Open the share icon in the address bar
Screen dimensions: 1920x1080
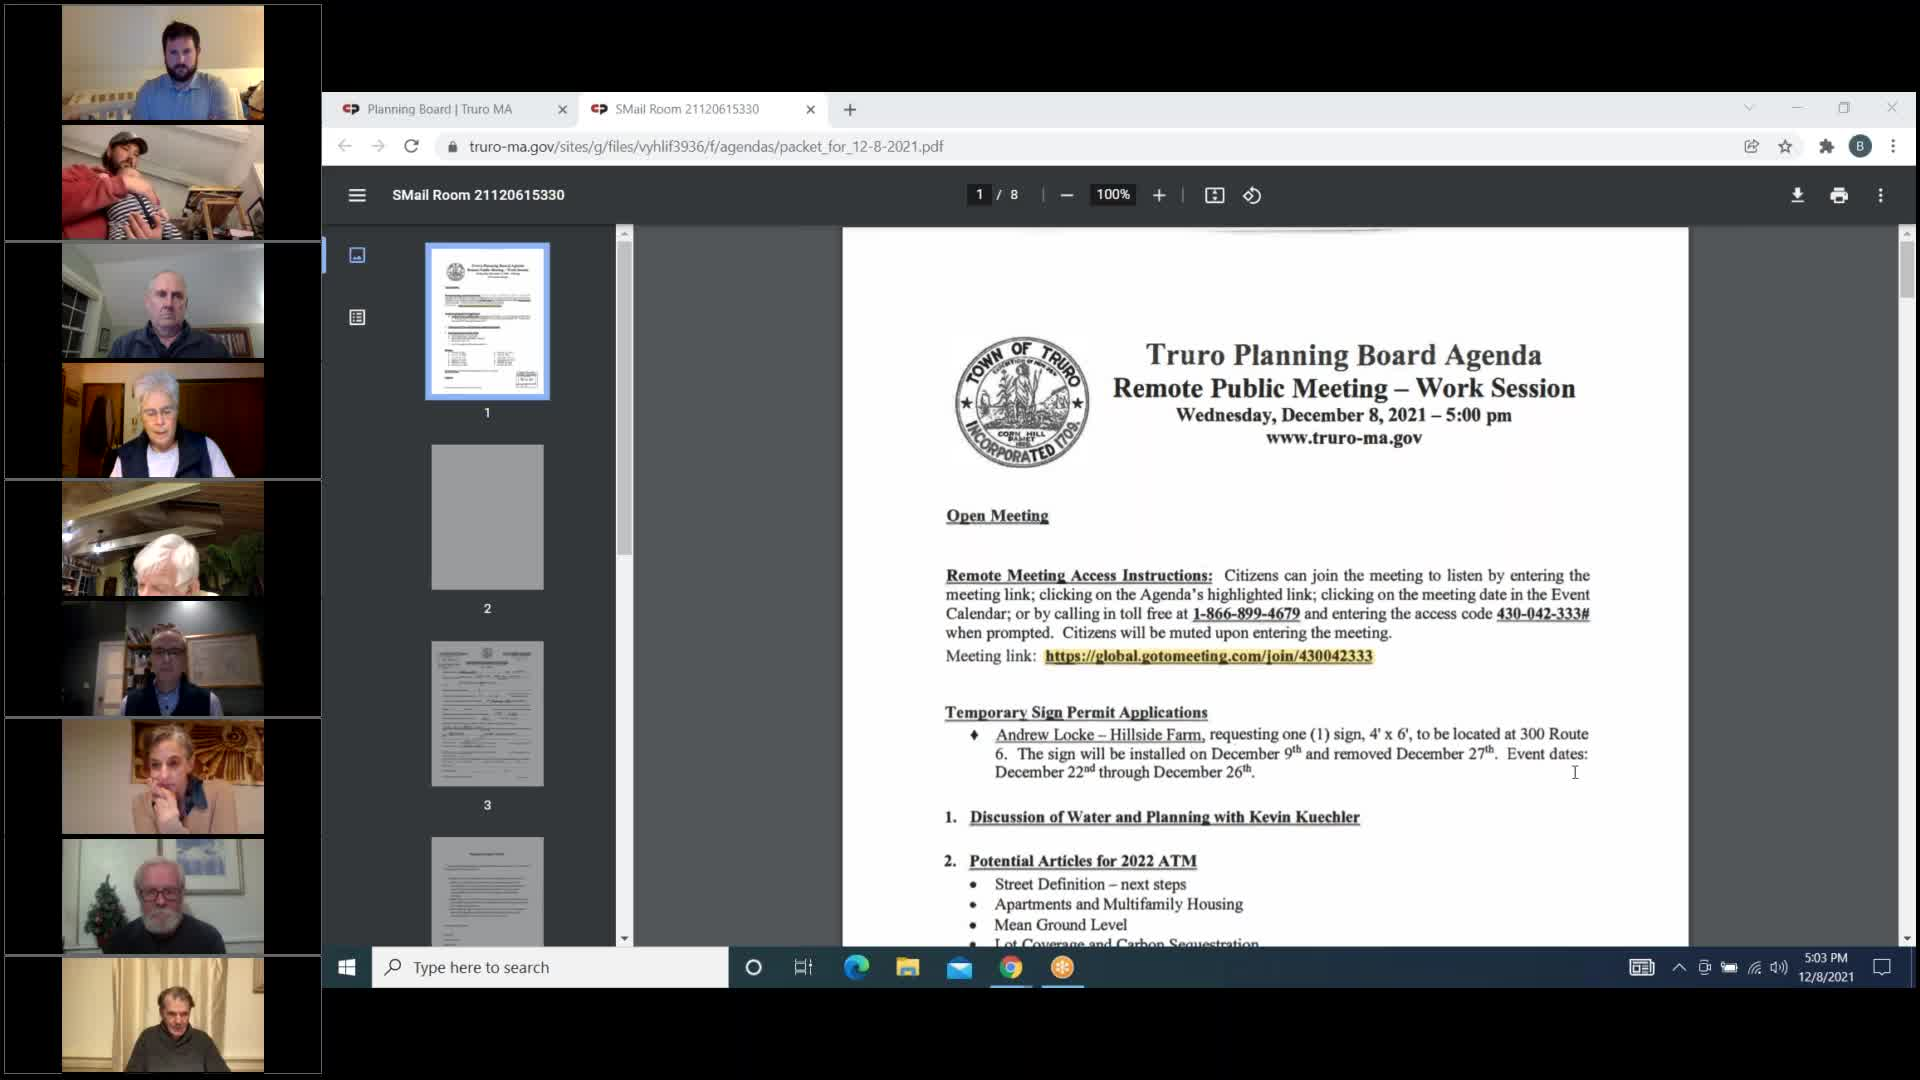[x=1751, y=146]
